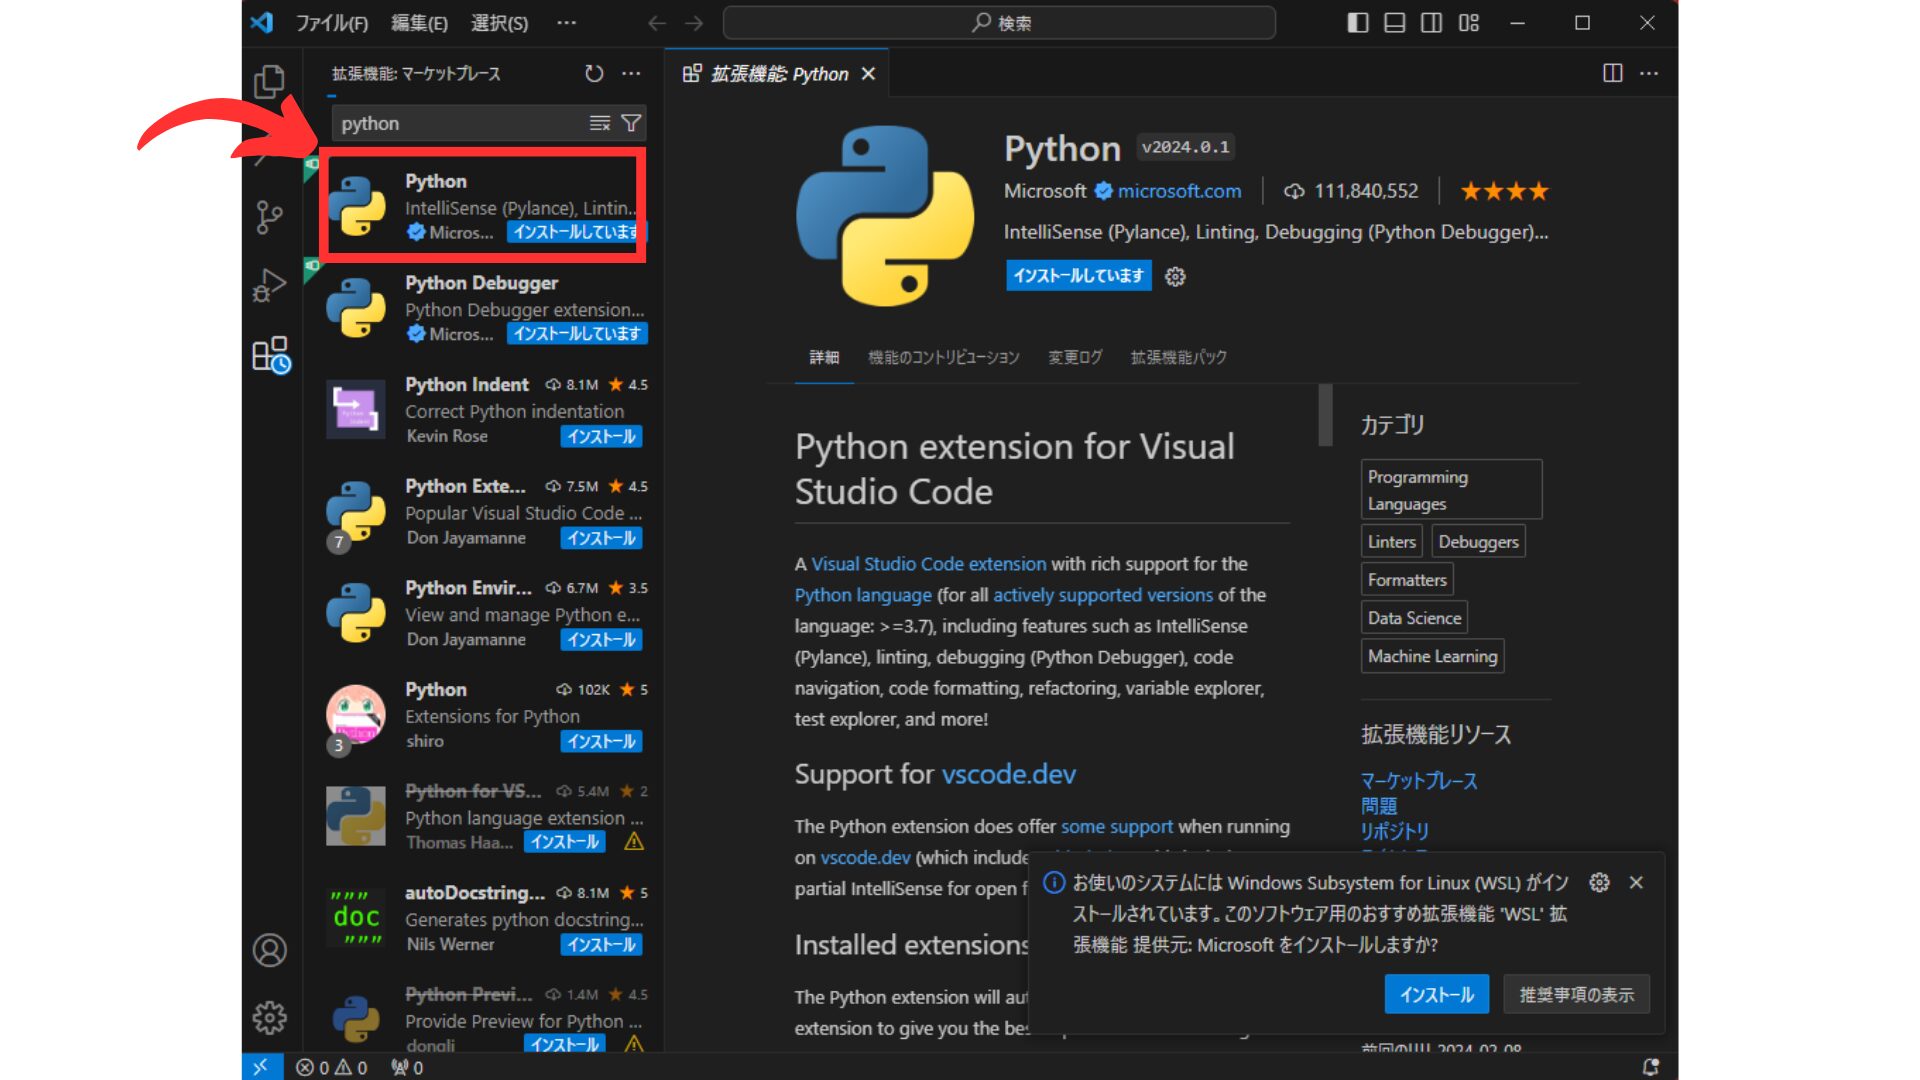This screenshot has width=1920, height=1080.
Task: Click the extension details scrollbar thumb
Action: coord(1325,415)
